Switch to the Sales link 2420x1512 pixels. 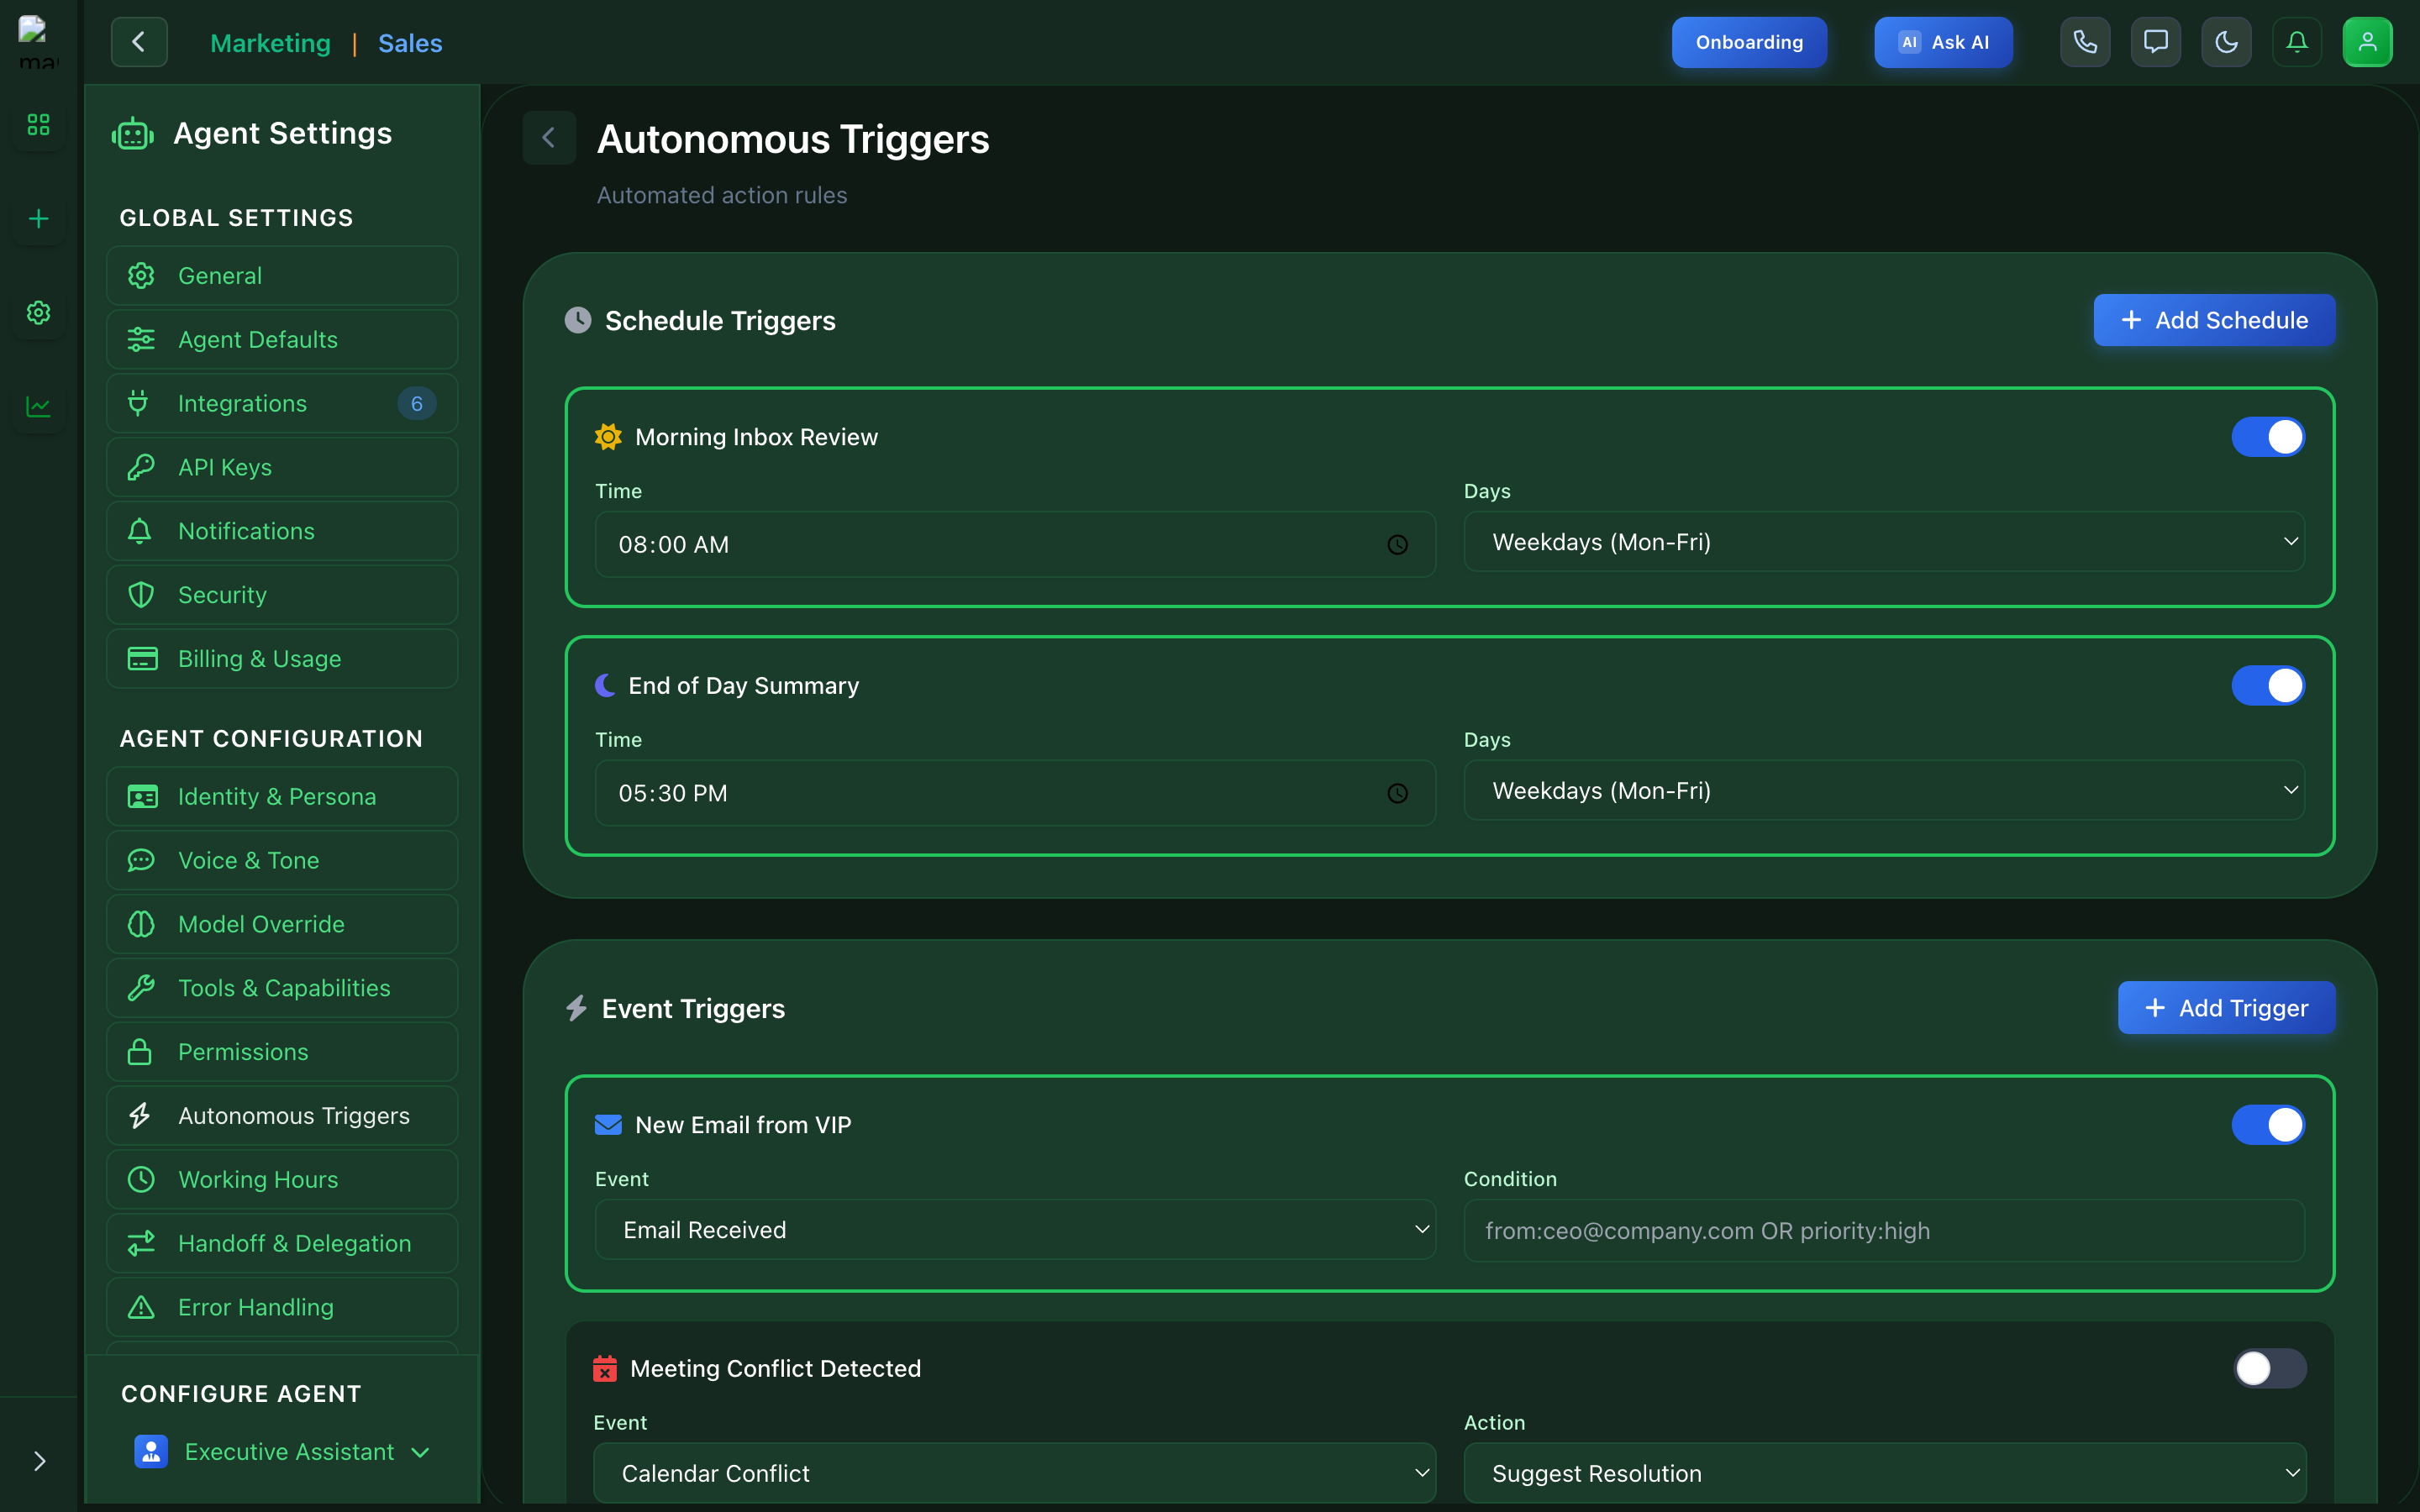pyautogui.click(x=410, y=43)
